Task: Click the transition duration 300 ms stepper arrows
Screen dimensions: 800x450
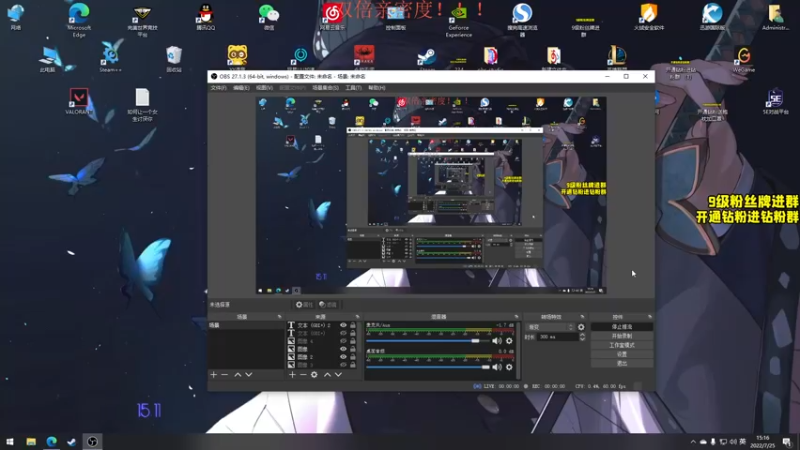Action: [x=582, y=337]
